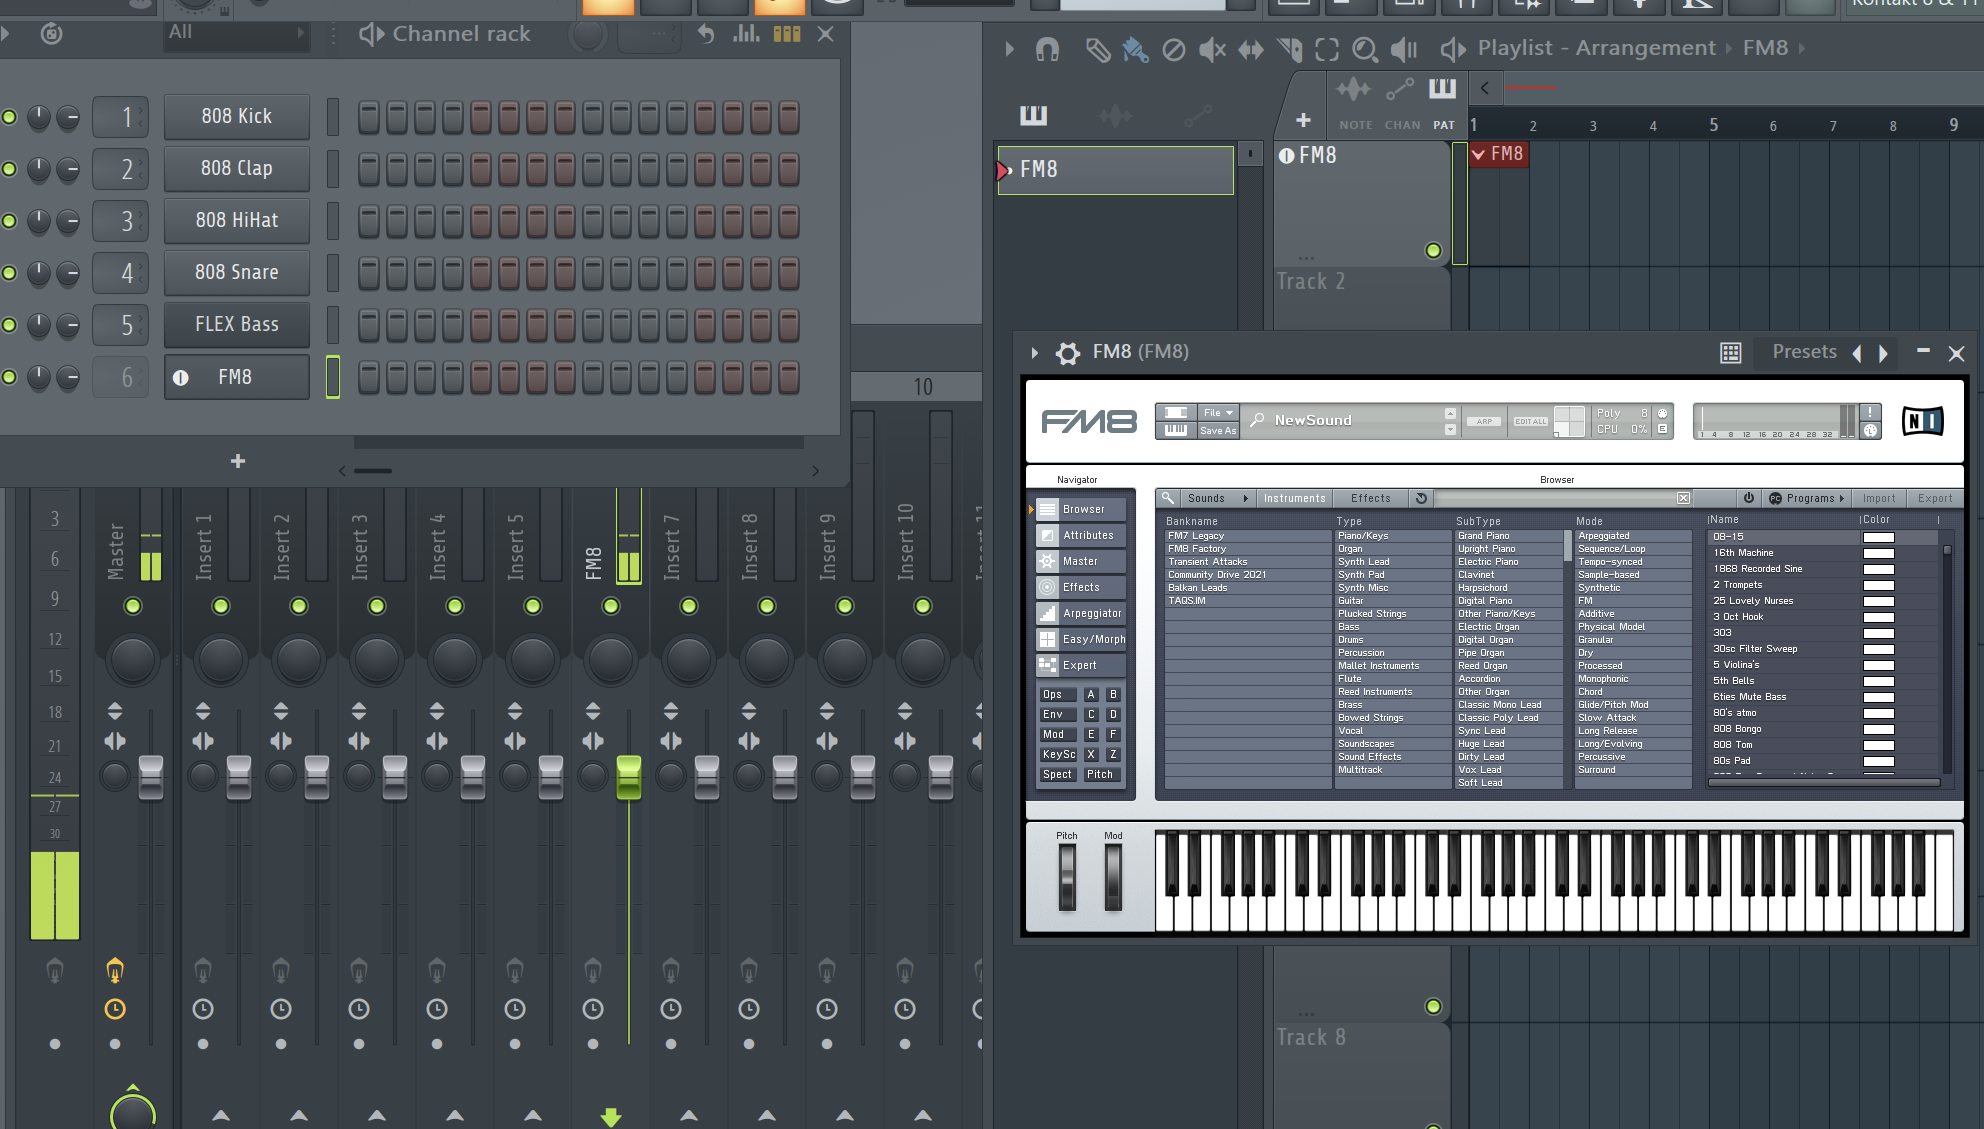
Task: Click the FM8 refresh browser icon
Action: [1421, 498]
